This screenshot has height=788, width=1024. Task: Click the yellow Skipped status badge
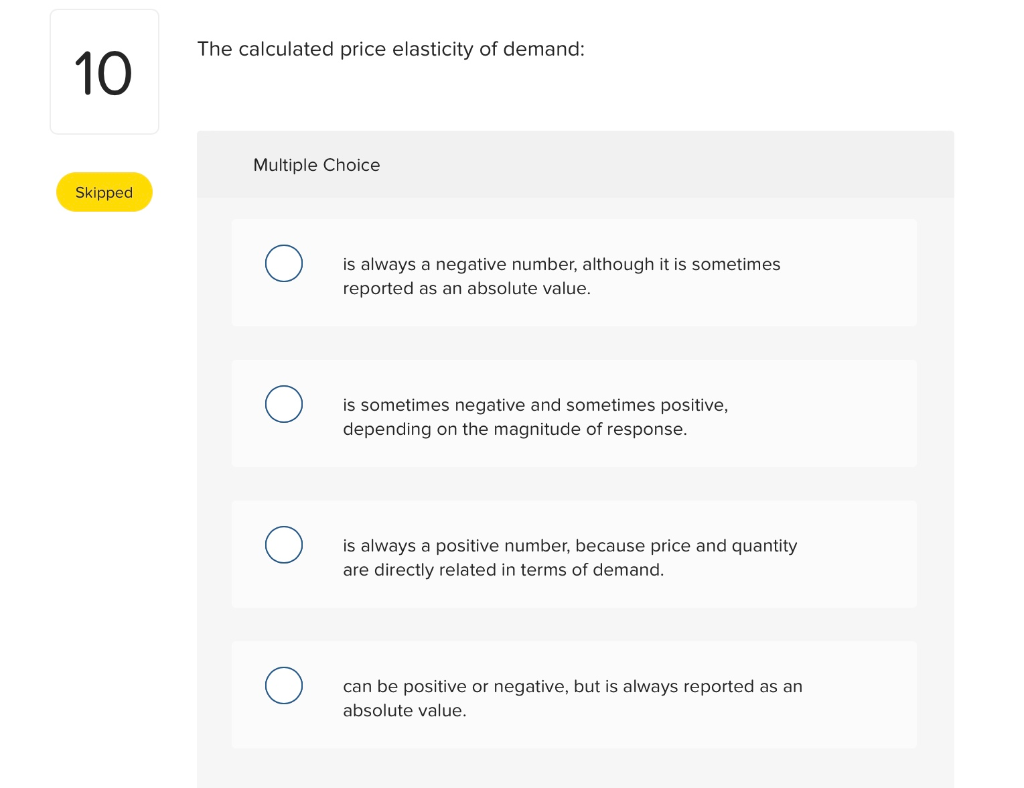pyautogui.click(x=104, y=192)
